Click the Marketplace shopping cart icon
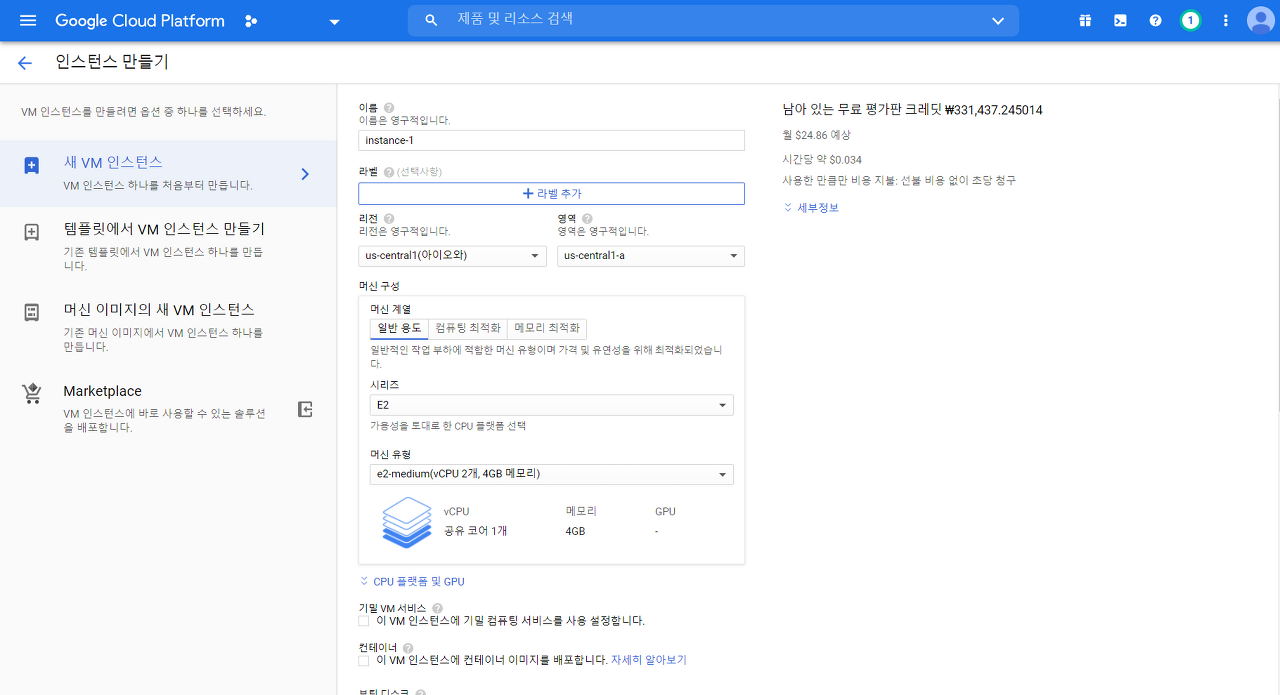This screenshot has height=695, width=1280. point(31,393)
